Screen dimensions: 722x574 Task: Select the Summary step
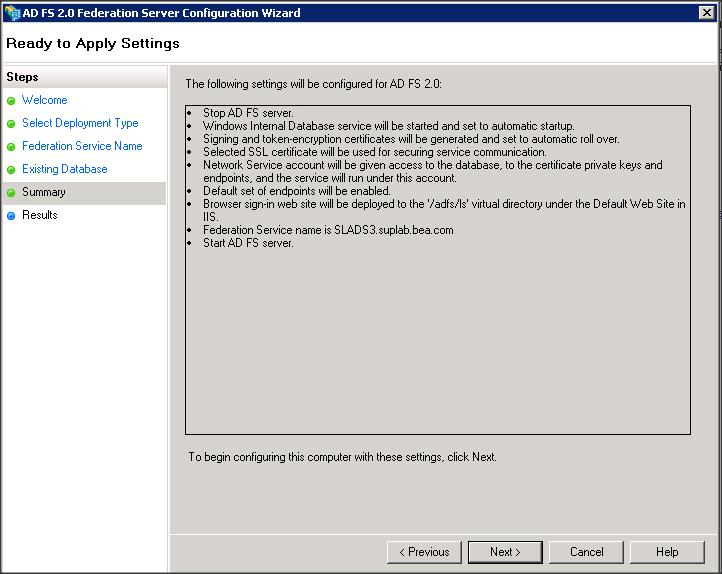tap(44, 192)
